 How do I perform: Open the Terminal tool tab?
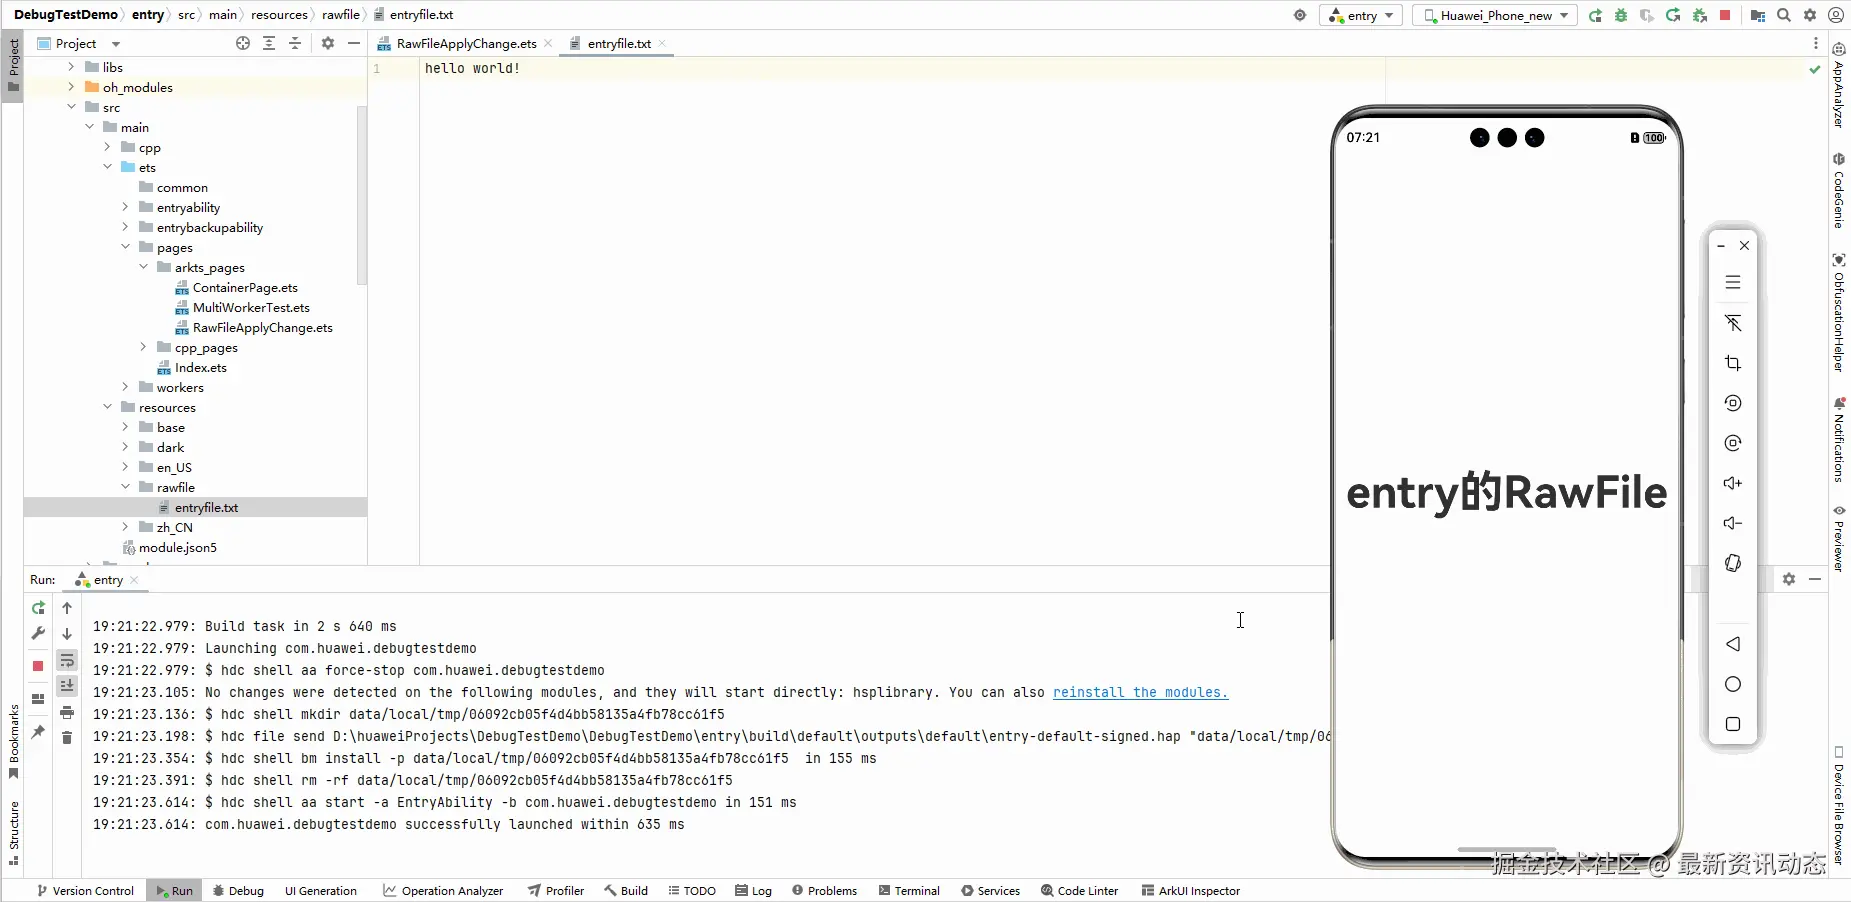coord(909,890)
